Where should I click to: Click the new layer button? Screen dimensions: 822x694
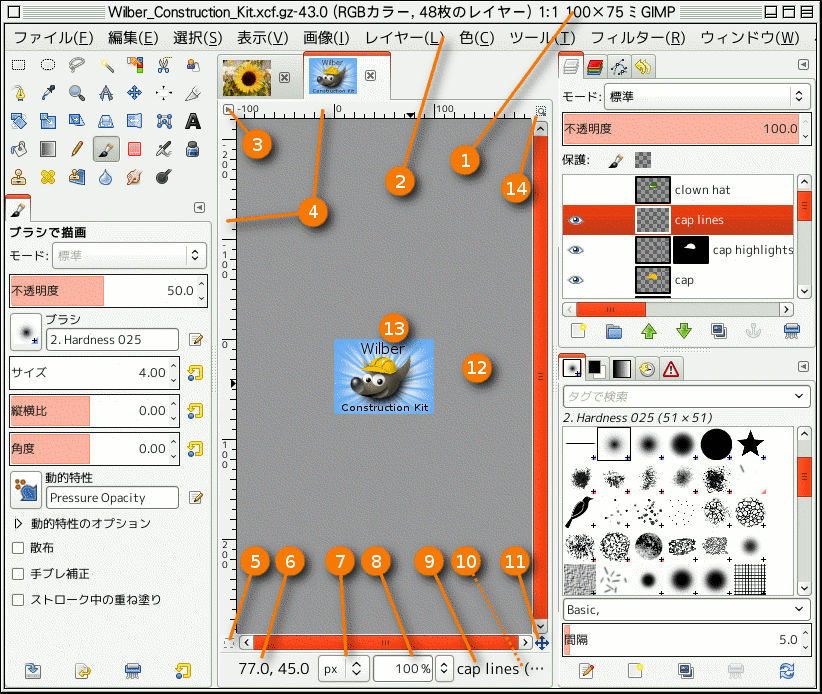[577, 330]
